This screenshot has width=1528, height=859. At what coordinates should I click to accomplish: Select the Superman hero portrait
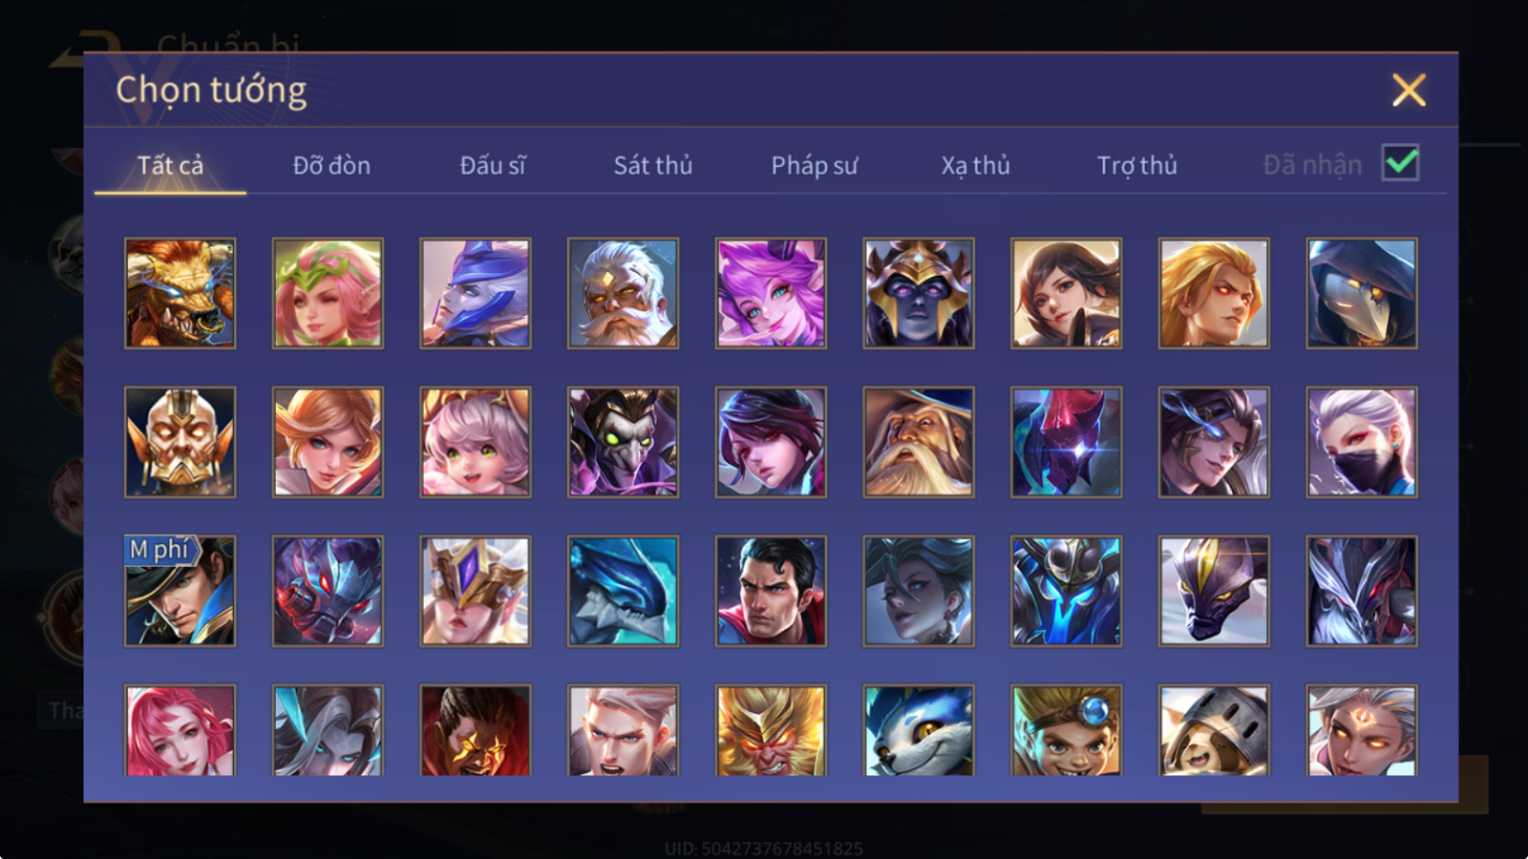(771, 591)
